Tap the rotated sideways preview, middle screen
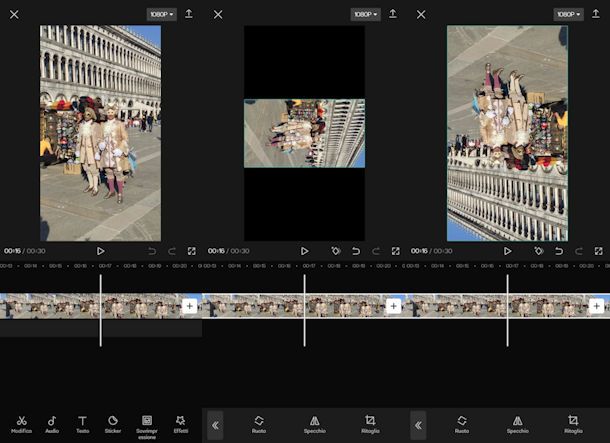This screenshot has height=443, width=610. point(304,133)
